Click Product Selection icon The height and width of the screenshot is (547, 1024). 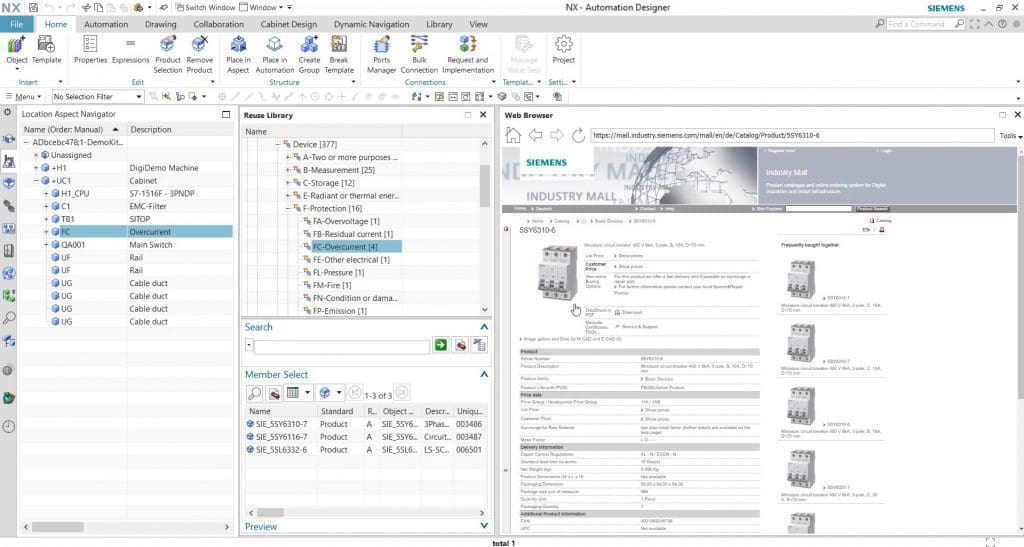(x=168, y=44)
